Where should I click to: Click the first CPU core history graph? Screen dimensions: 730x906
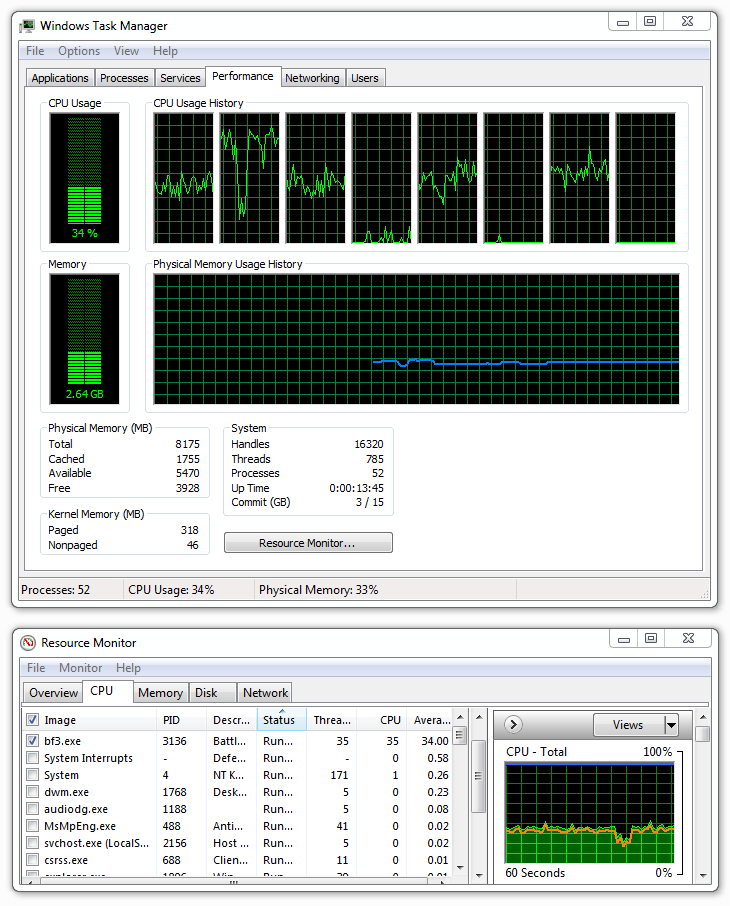[x=184, y=178]
